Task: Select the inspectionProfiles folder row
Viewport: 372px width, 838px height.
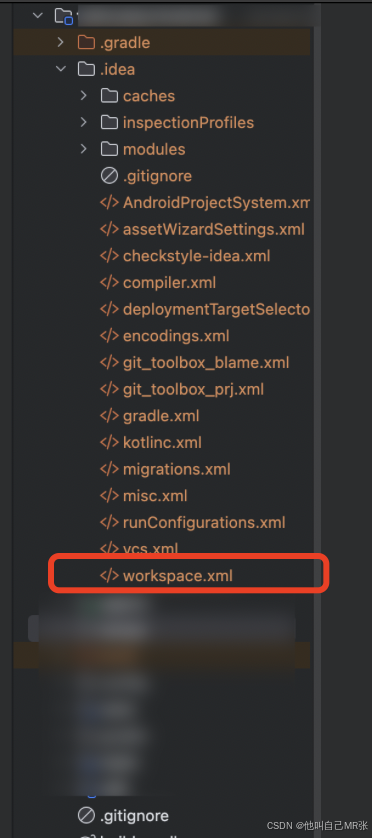Action: 161,122
